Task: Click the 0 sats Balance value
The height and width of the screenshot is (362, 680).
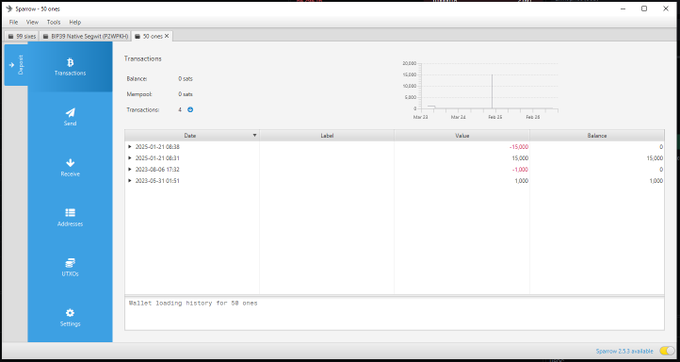Action: tap(185, 79)
